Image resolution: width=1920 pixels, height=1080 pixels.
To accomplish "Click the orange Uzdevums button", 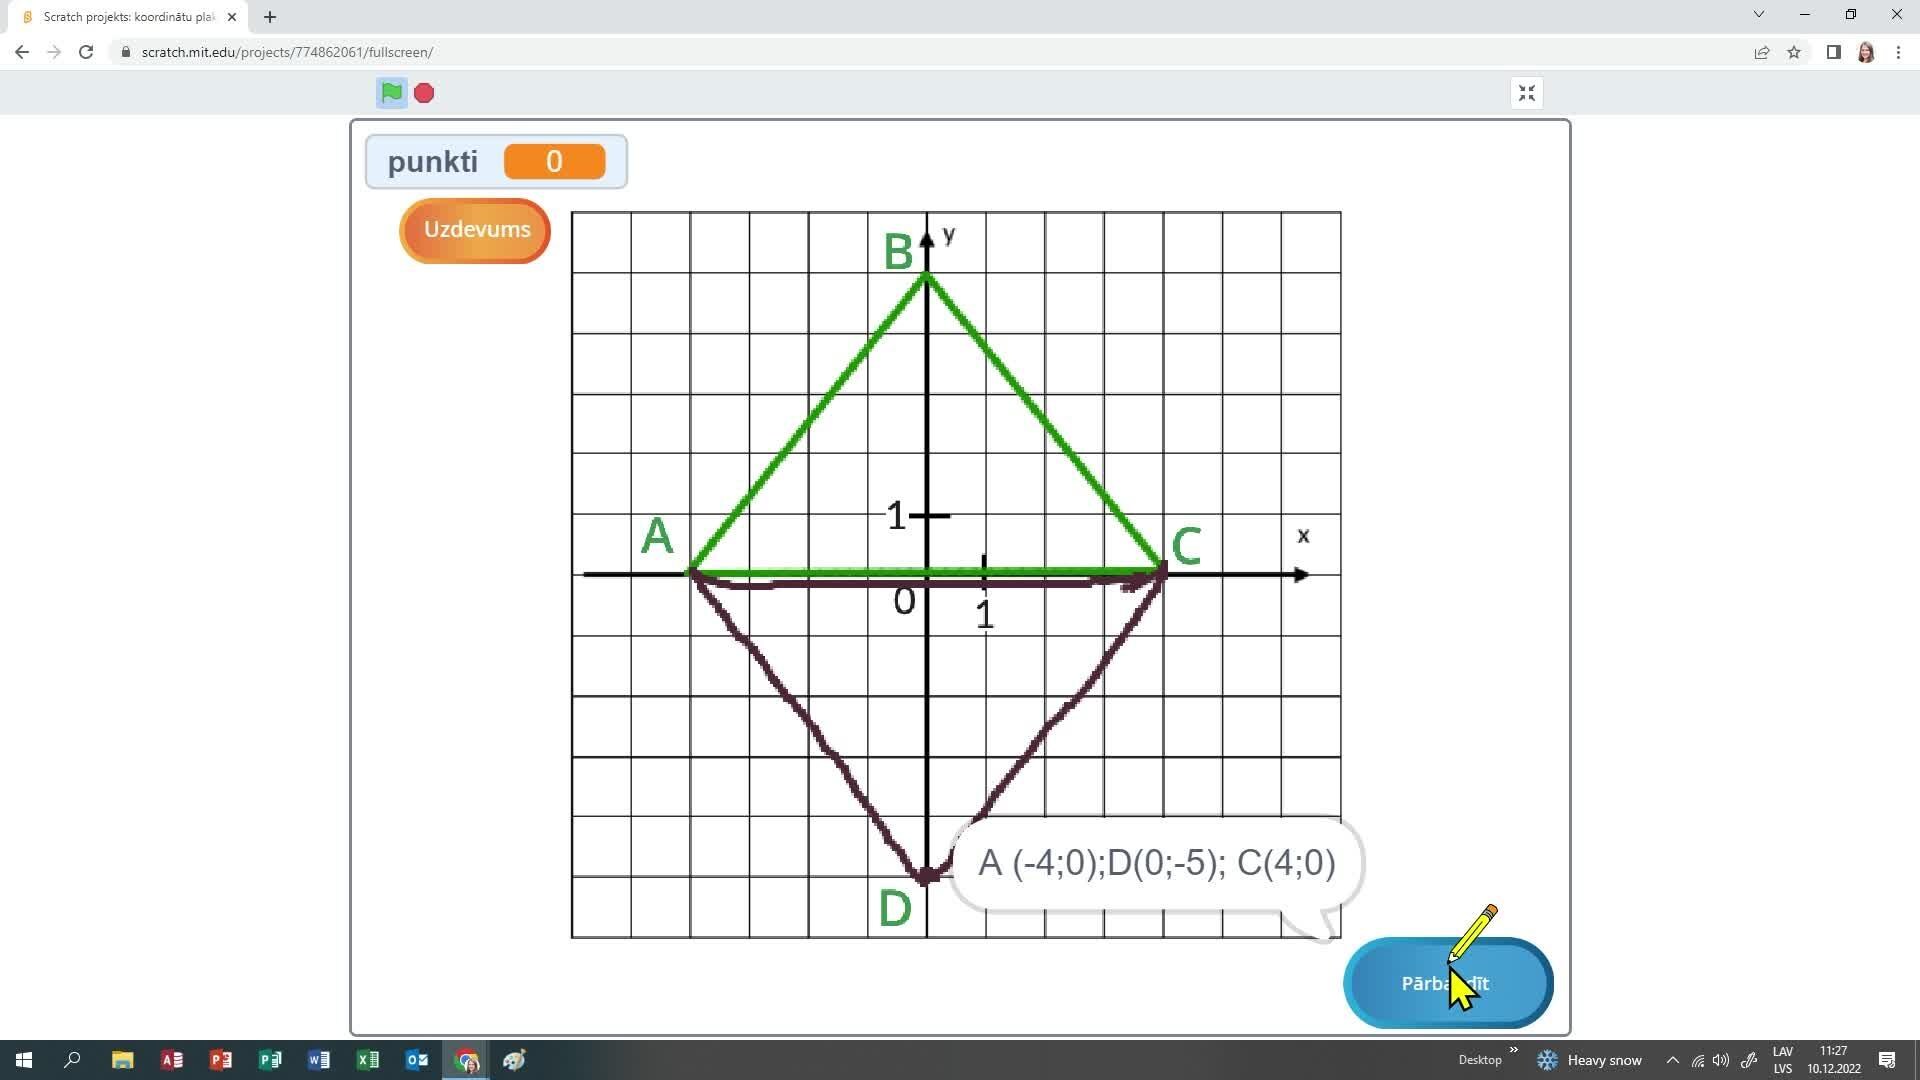I will pyautogui.click(x=476, y=230).
